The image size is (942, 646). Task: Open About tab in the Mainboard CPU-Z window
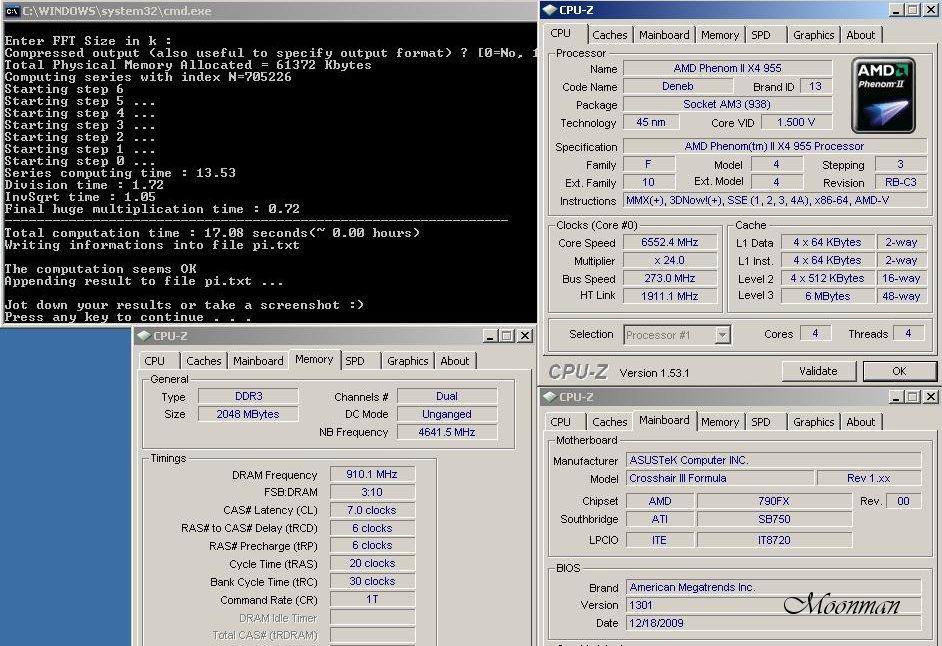coord(860,422)
